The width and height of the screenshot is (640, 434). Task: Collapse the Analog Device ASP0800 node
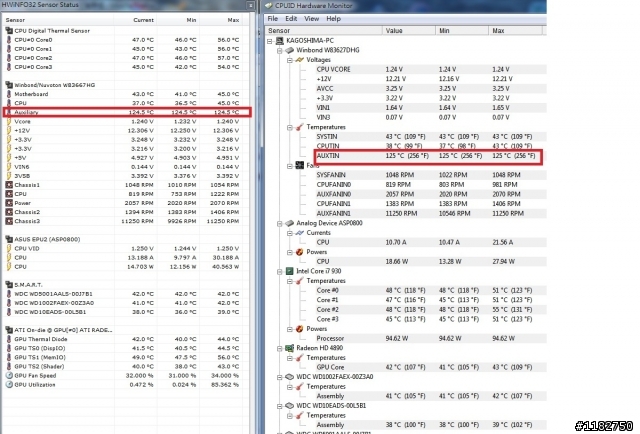tap(280, 223)
